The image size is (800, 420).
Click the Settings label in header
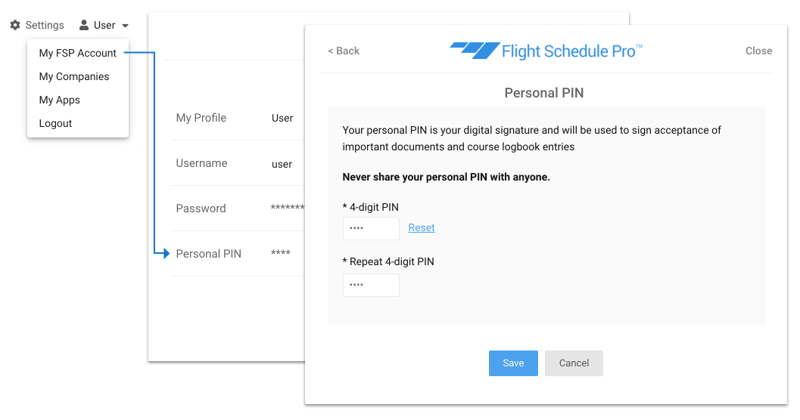(45, 25)
